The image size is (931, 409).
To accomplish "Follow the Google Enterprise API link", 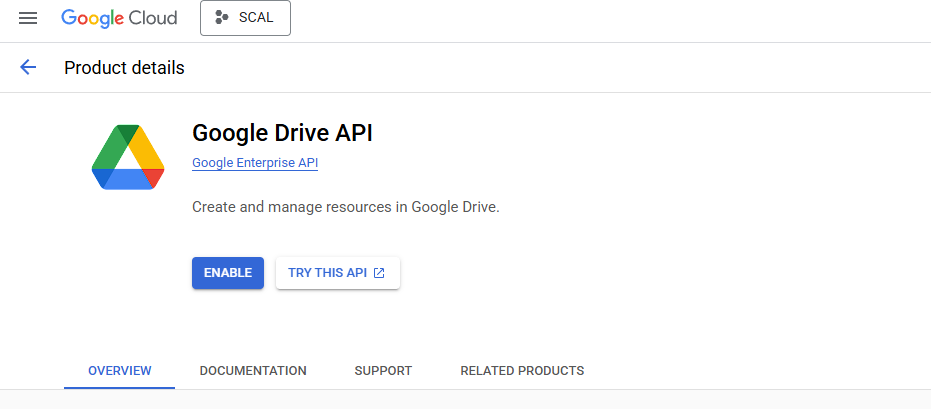I will coord(255,163).
